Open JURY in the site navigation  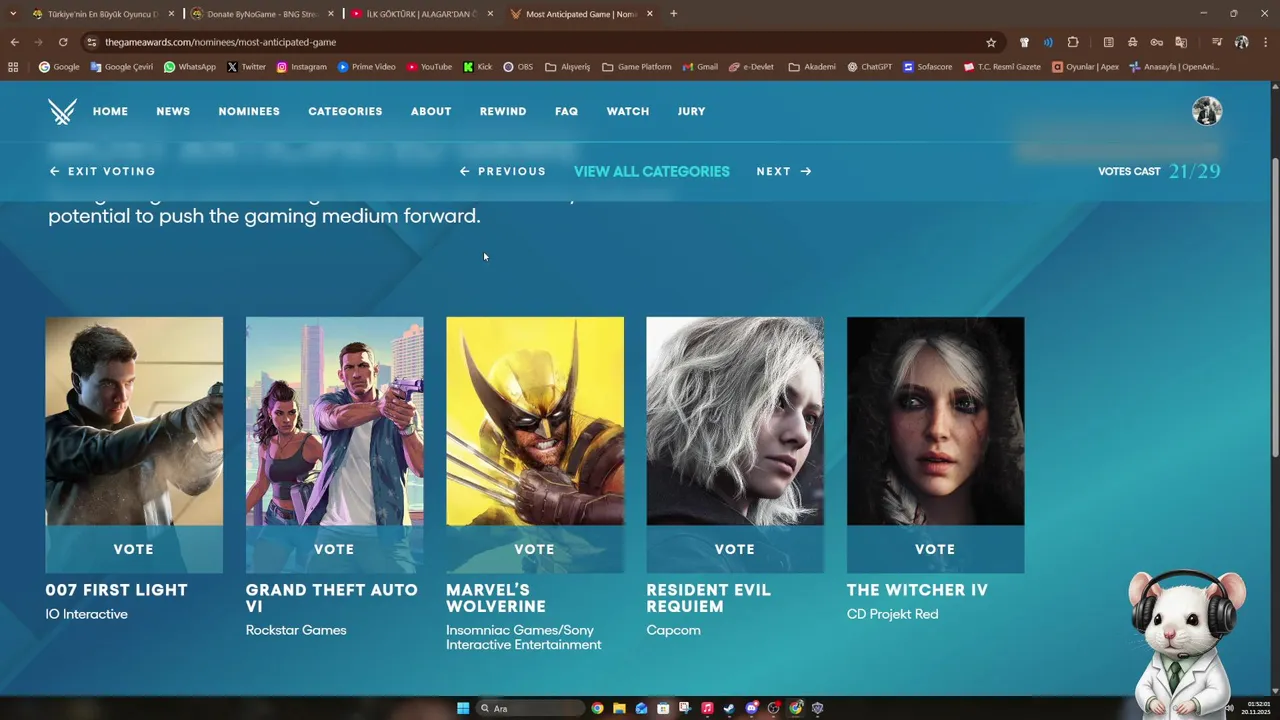click(691, 111)
